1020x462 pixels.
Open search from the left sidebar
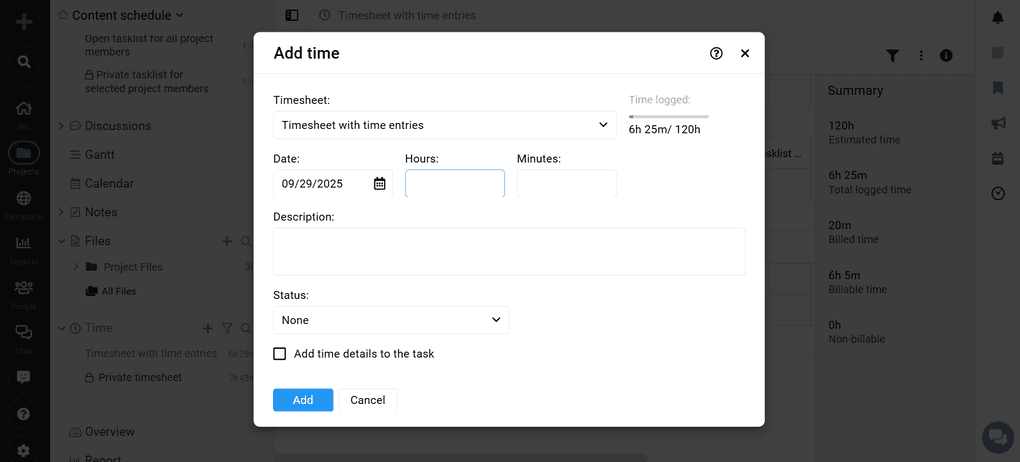point(24,62)
